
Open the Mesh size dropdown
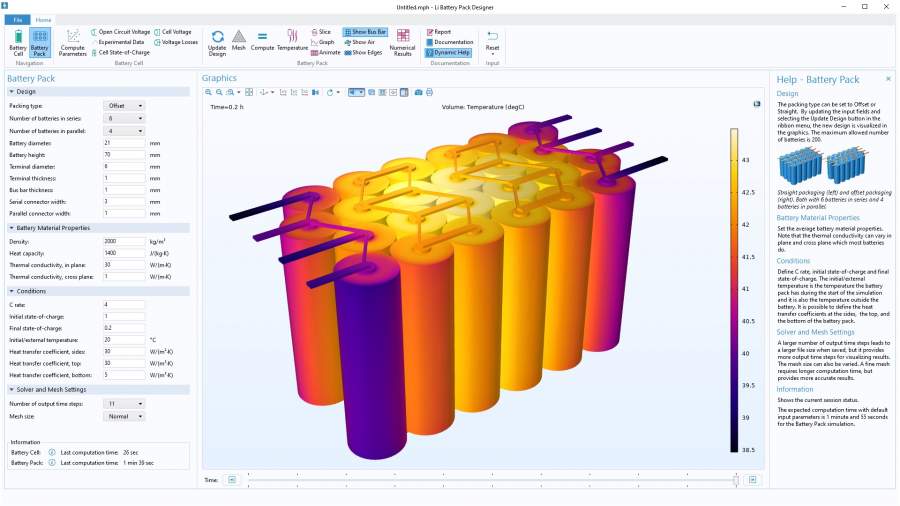(x=125, y=416)
